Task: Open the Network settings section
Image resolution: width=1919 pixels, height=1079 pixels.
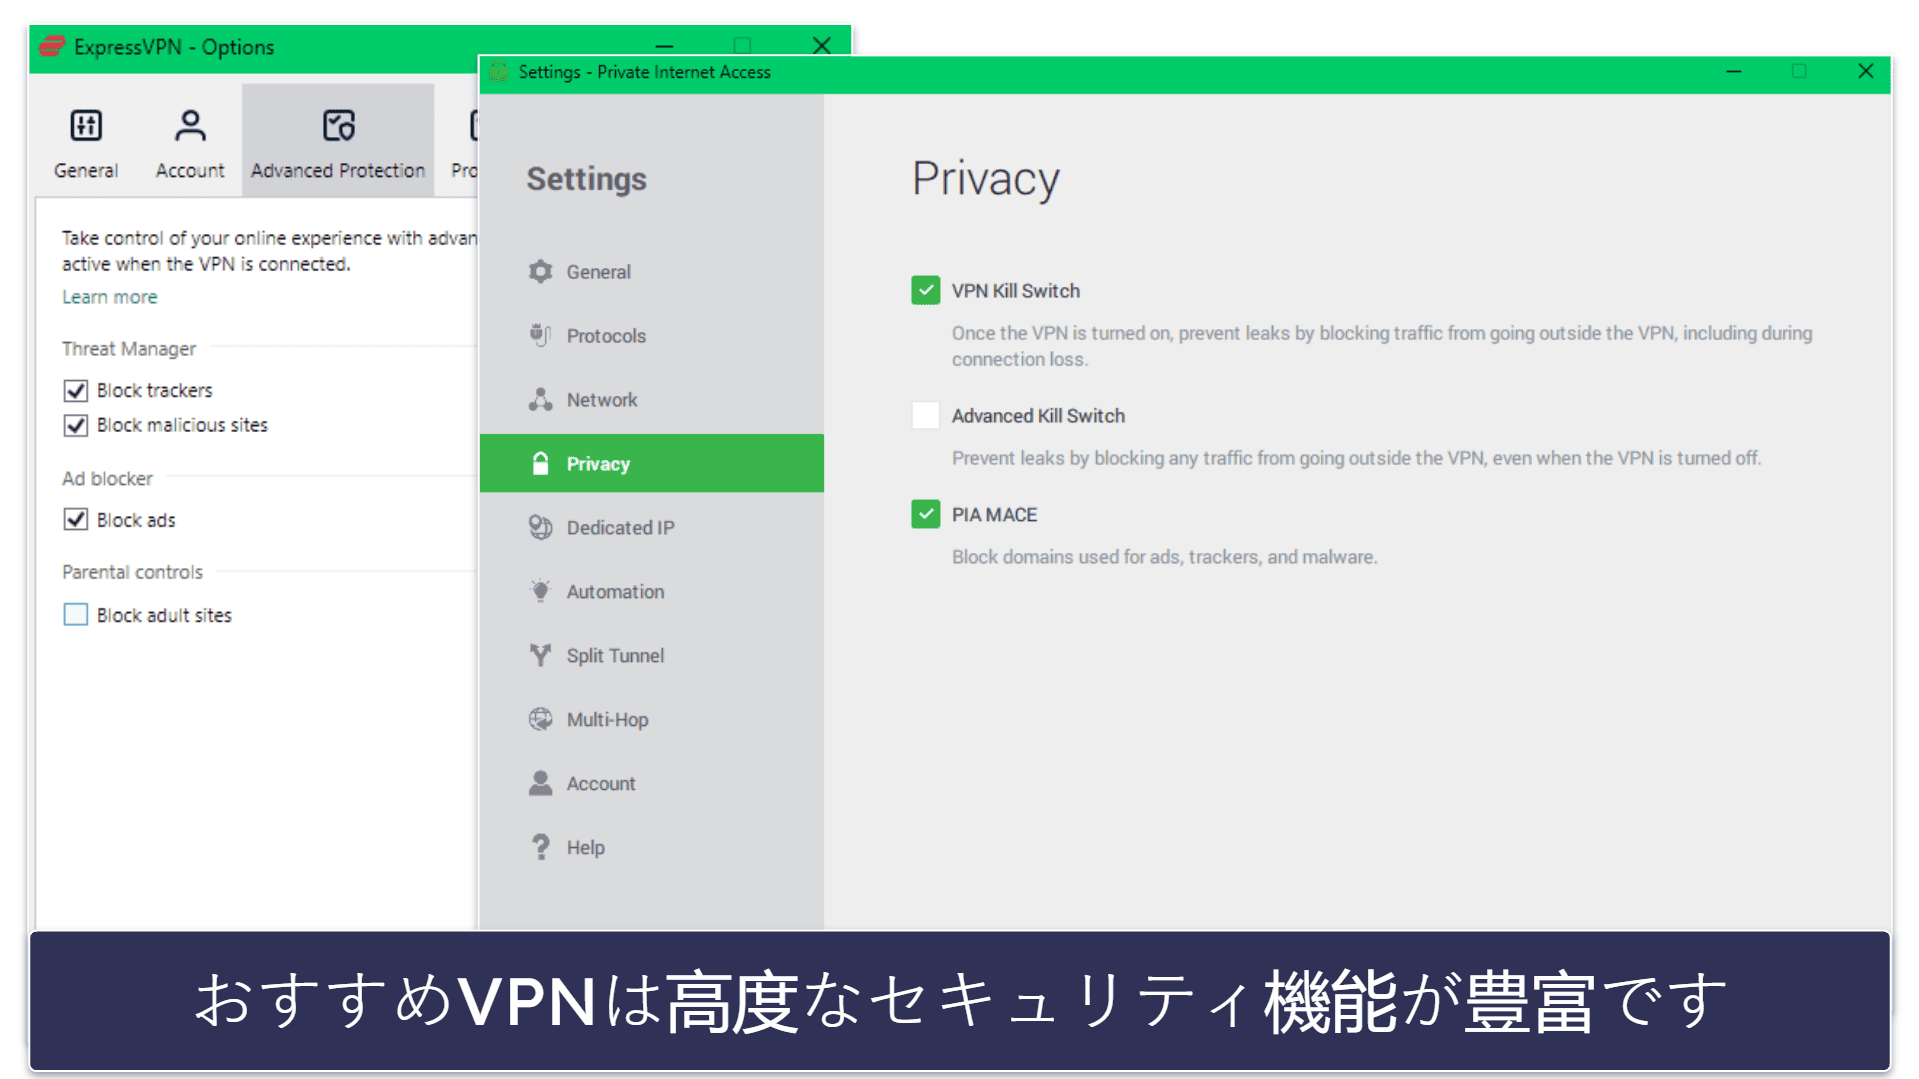Action: [652, 399]
